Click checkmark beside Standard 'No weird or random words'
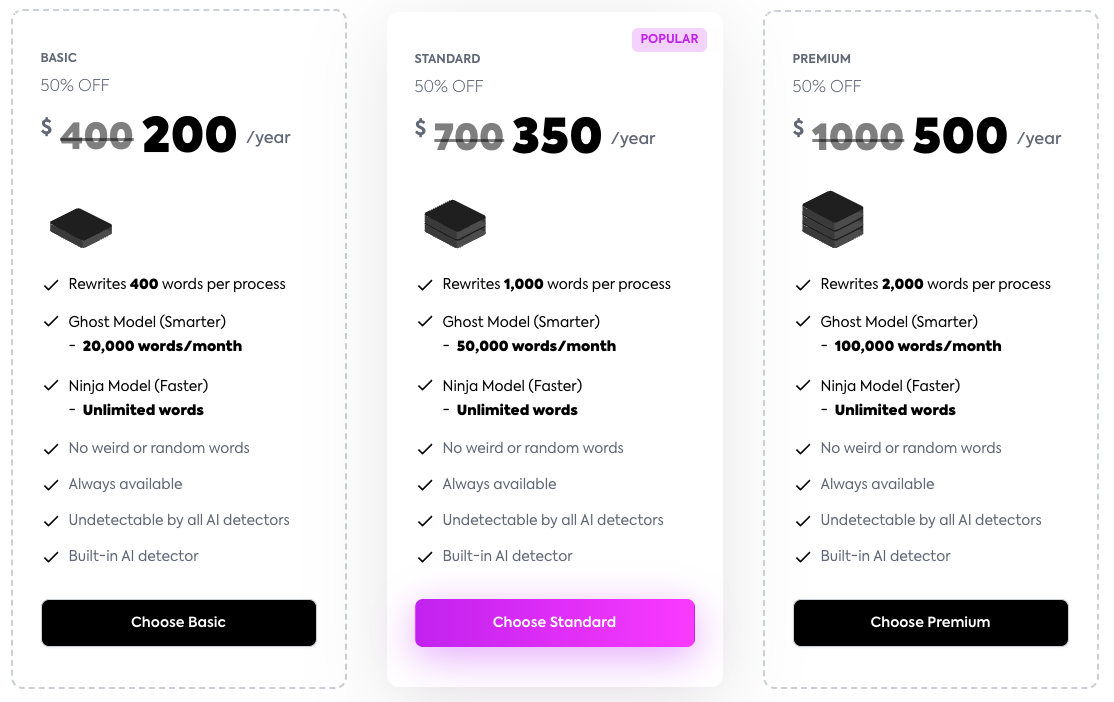 pos(425,449)
